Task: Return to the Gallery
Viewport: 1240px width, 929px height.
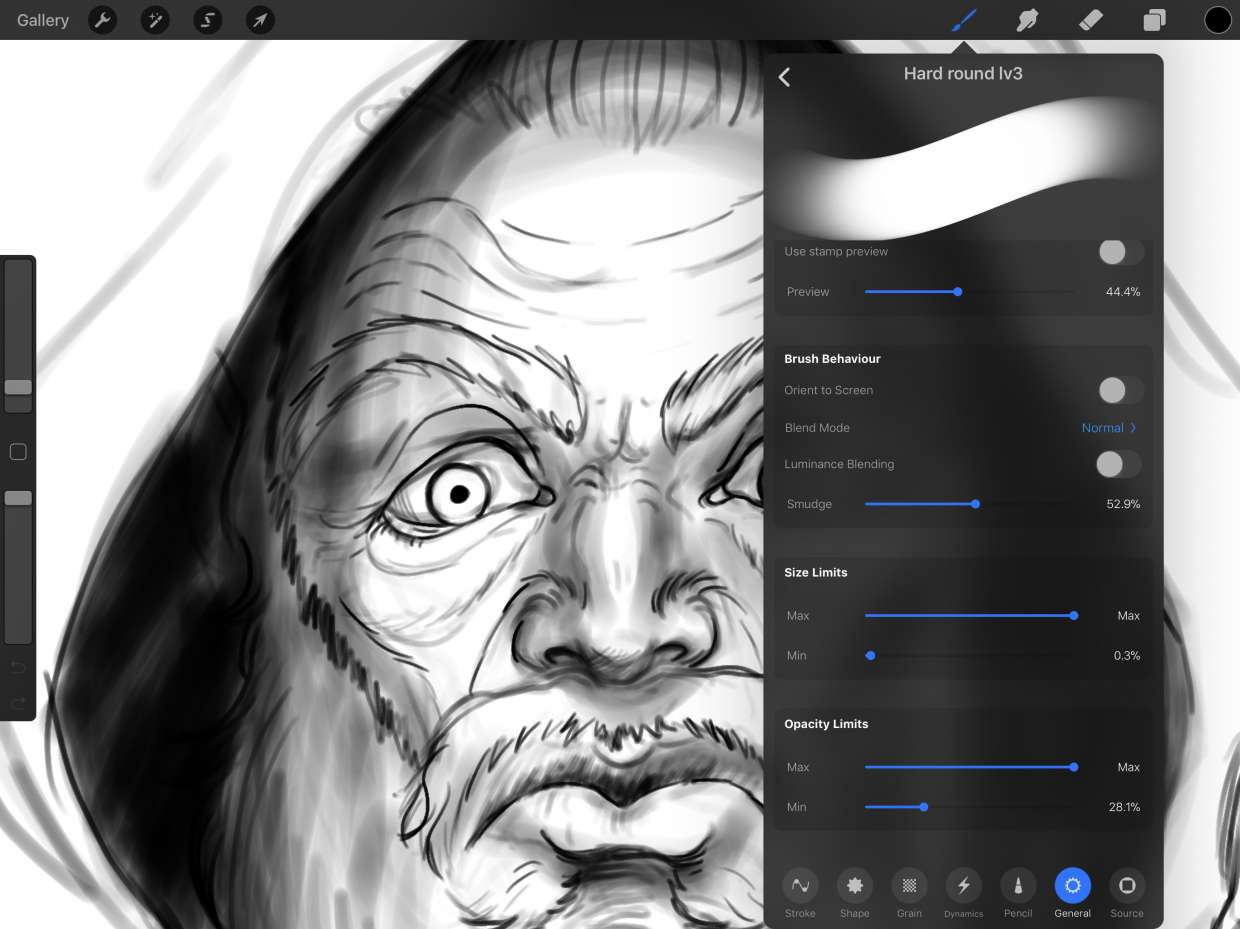Action: click(x=43, y=20)
